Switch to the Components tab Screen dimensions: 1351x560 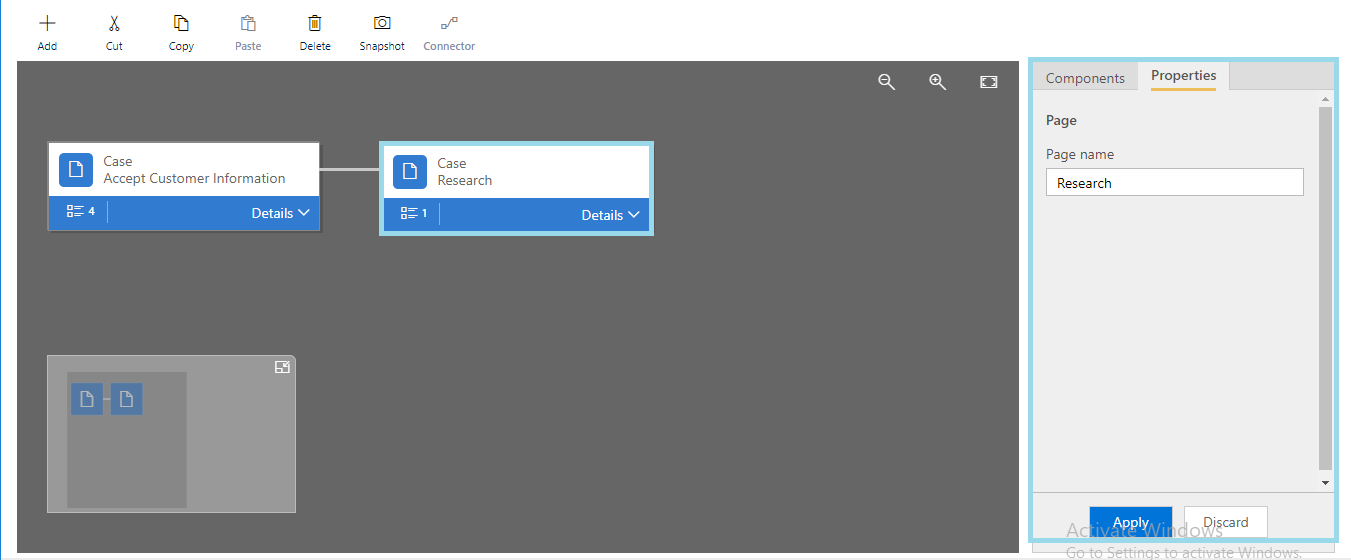pyautogui.click(x=1085, y=78)
